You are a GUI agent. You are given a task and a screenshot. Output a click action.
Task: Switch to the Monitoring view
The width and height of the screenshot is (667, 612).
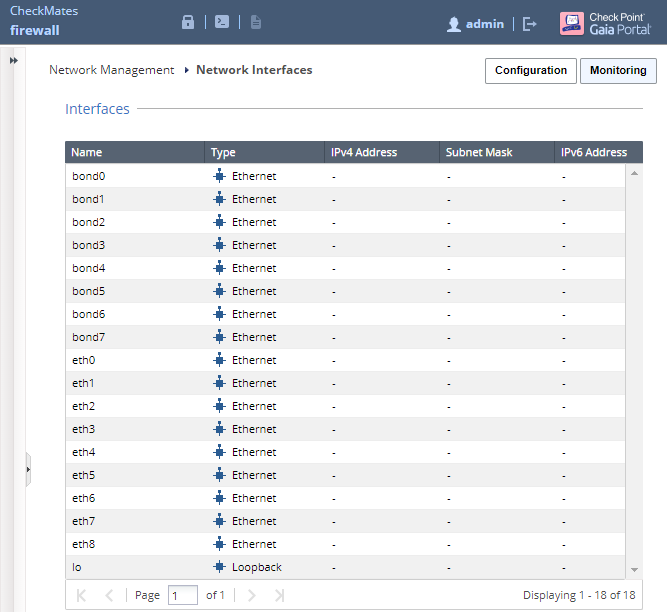click(x=617, y=71)
